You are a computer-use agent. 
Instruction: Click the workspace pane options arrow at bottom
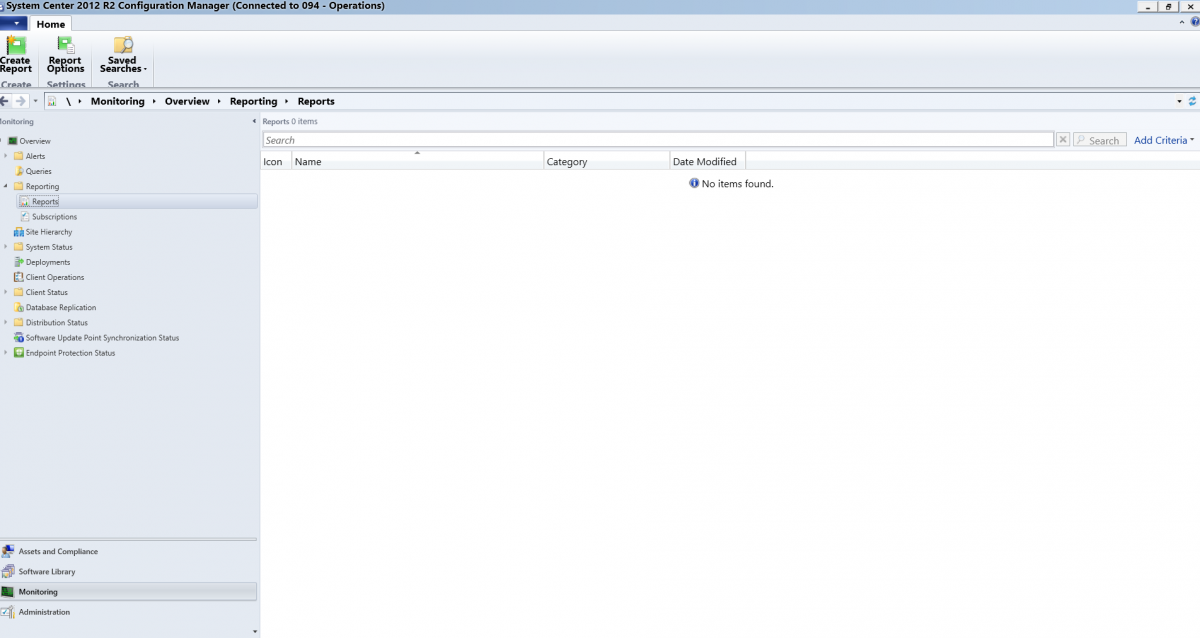pyautogui.click(x=254, y=631)
